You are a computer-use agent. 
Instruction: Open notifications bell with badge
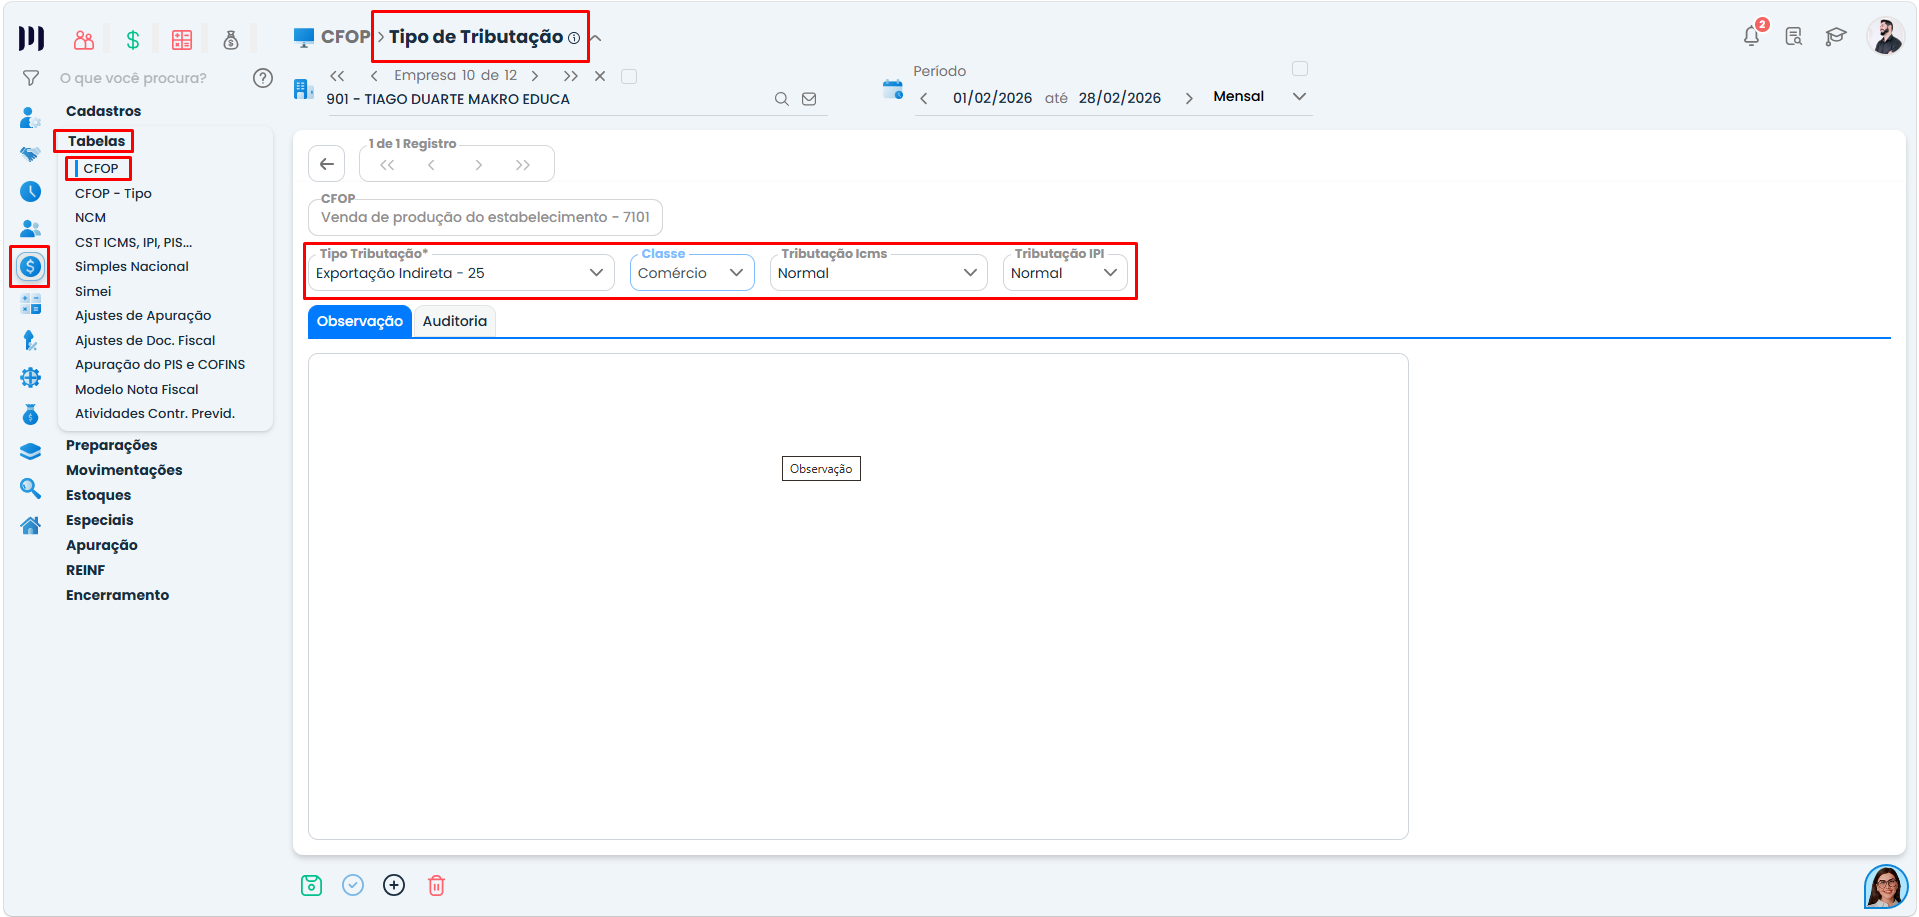[x=1752, y=36]
